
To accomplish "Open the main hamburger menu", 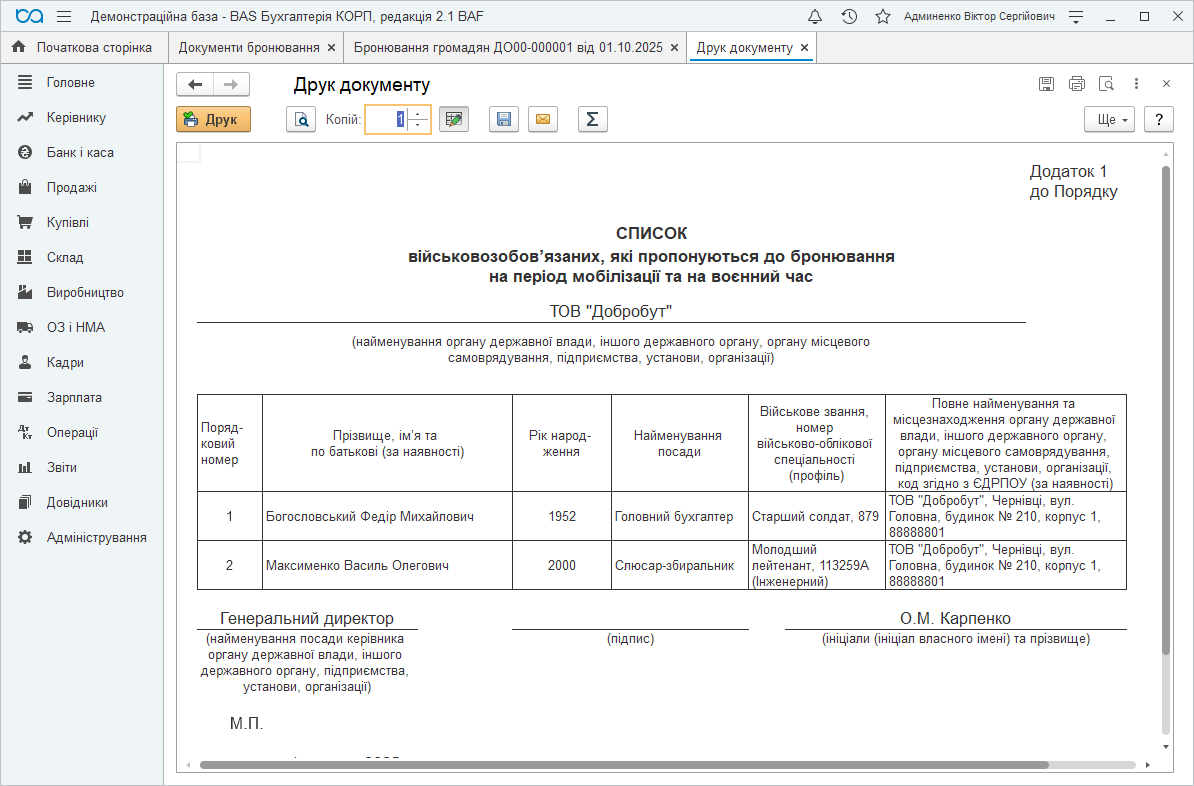I will (x=64, y=17).
